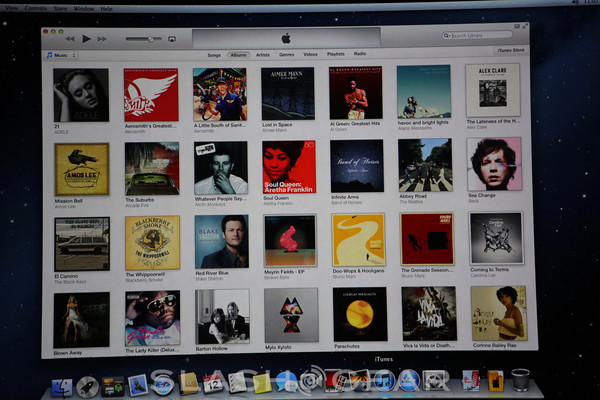Skip back with the rewind button
Image resolution: width=600 pixels, height=400 pixels.
pos(70,39)
